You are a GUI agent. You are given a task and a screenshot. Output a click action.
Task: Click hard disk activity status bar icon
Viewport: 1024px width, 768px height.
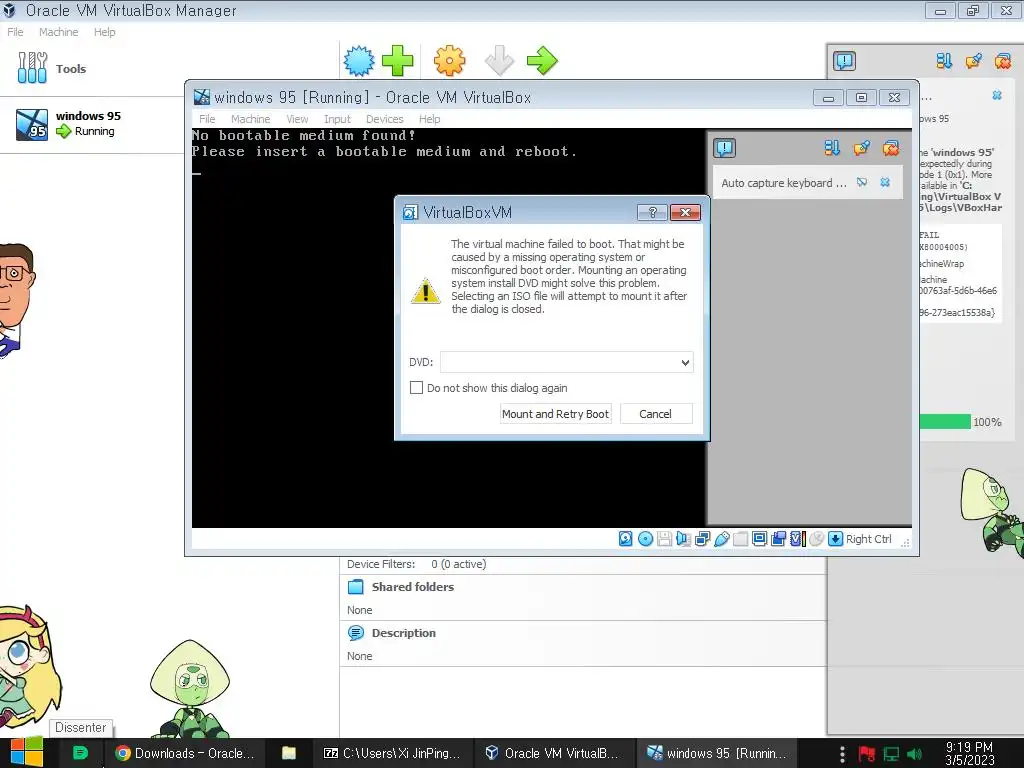[626, 539]
